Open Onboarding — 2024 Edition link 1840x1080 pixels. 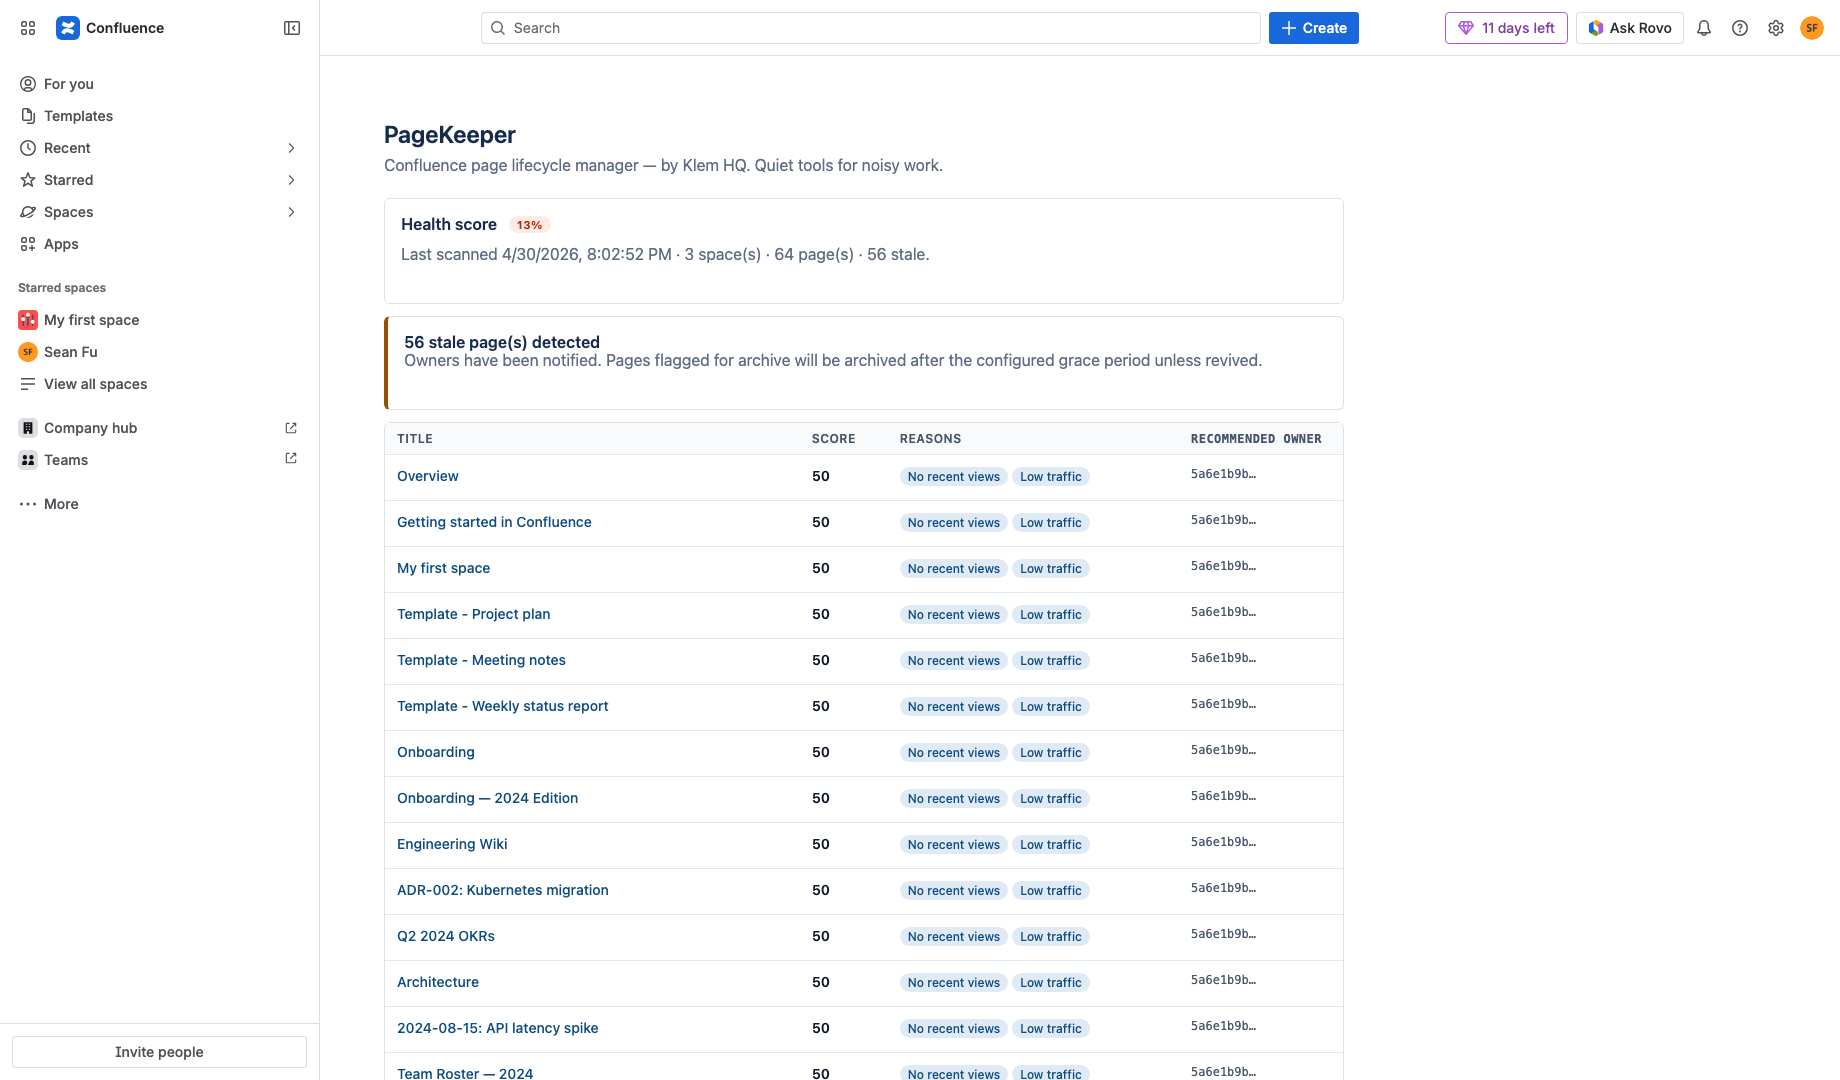(x=487, y=798)
